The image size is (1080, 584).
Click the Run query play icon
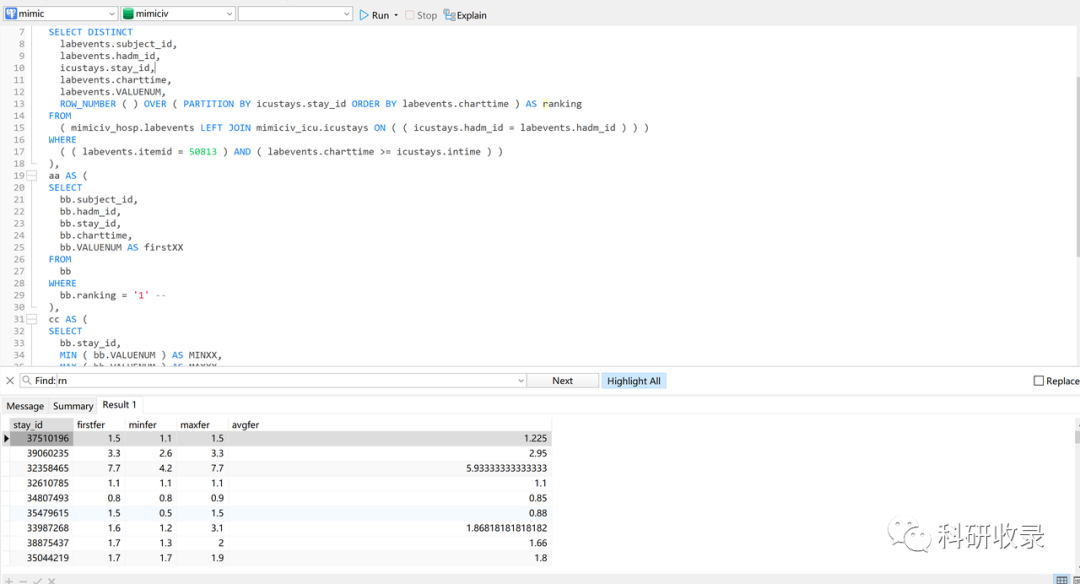(364, 14)
